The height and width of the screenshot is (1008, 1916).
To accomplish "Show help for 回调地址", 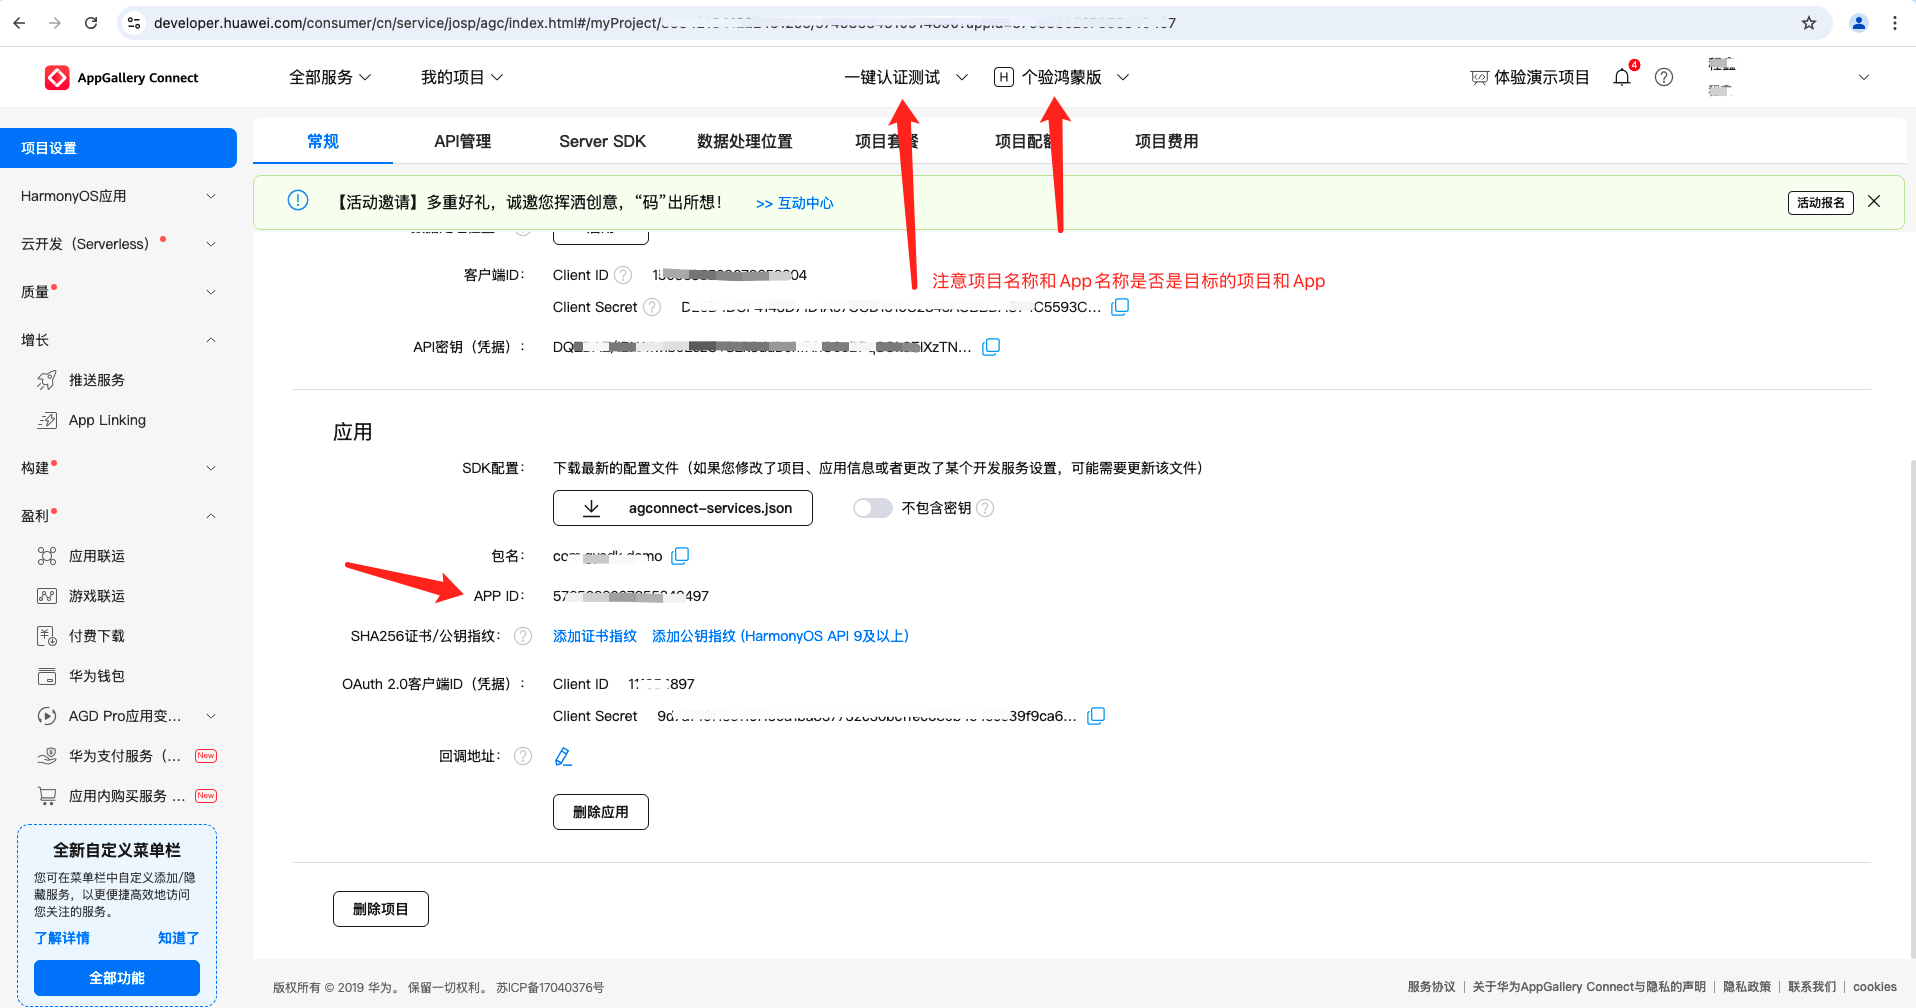I will click(523, 756).
